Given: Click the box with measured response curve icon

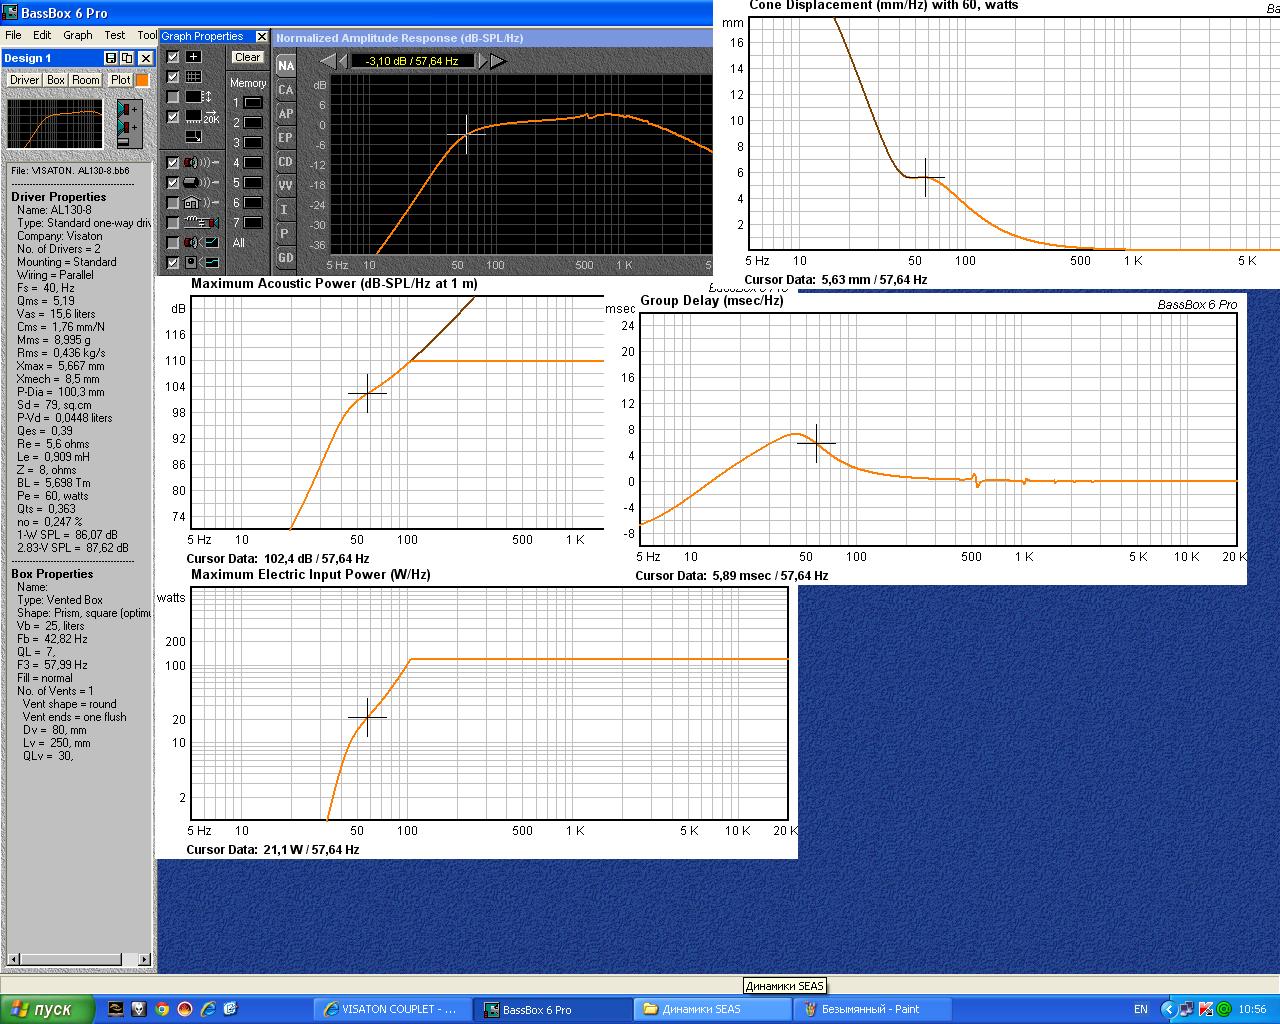Looking at the screenshot, I should (x=201, y=262).
